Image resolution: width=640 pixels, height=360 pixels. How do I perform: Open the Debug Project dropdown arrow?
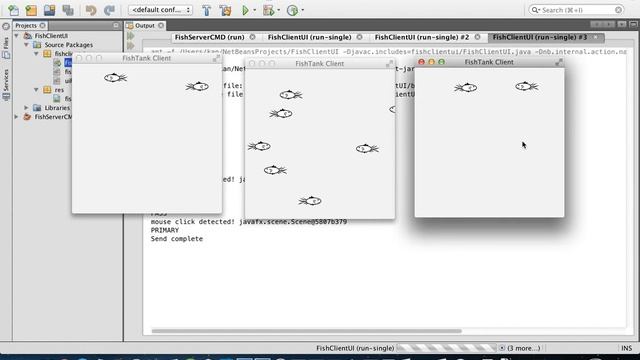(279, 10)
